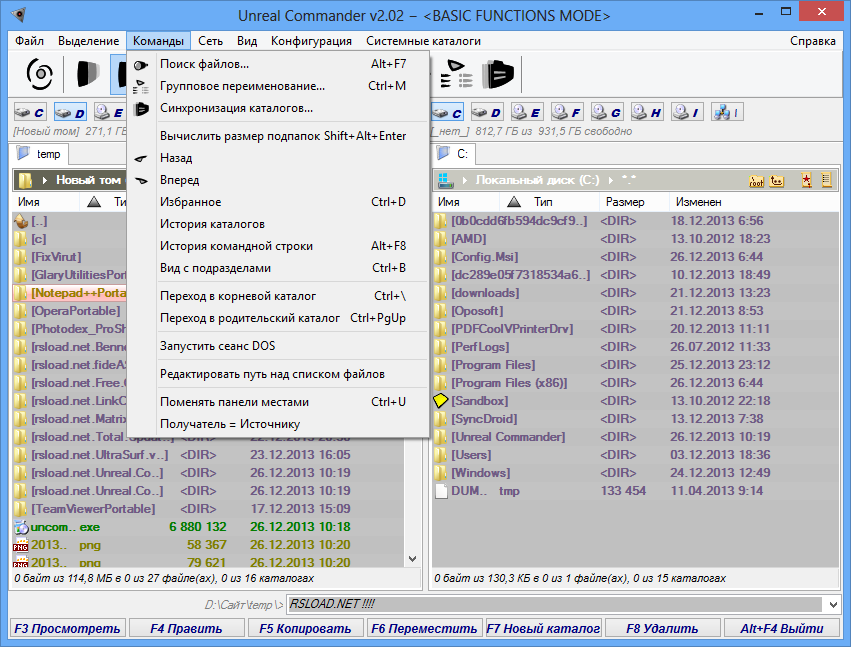Click F6 Переместить button
851x647 pixels.
424,629
